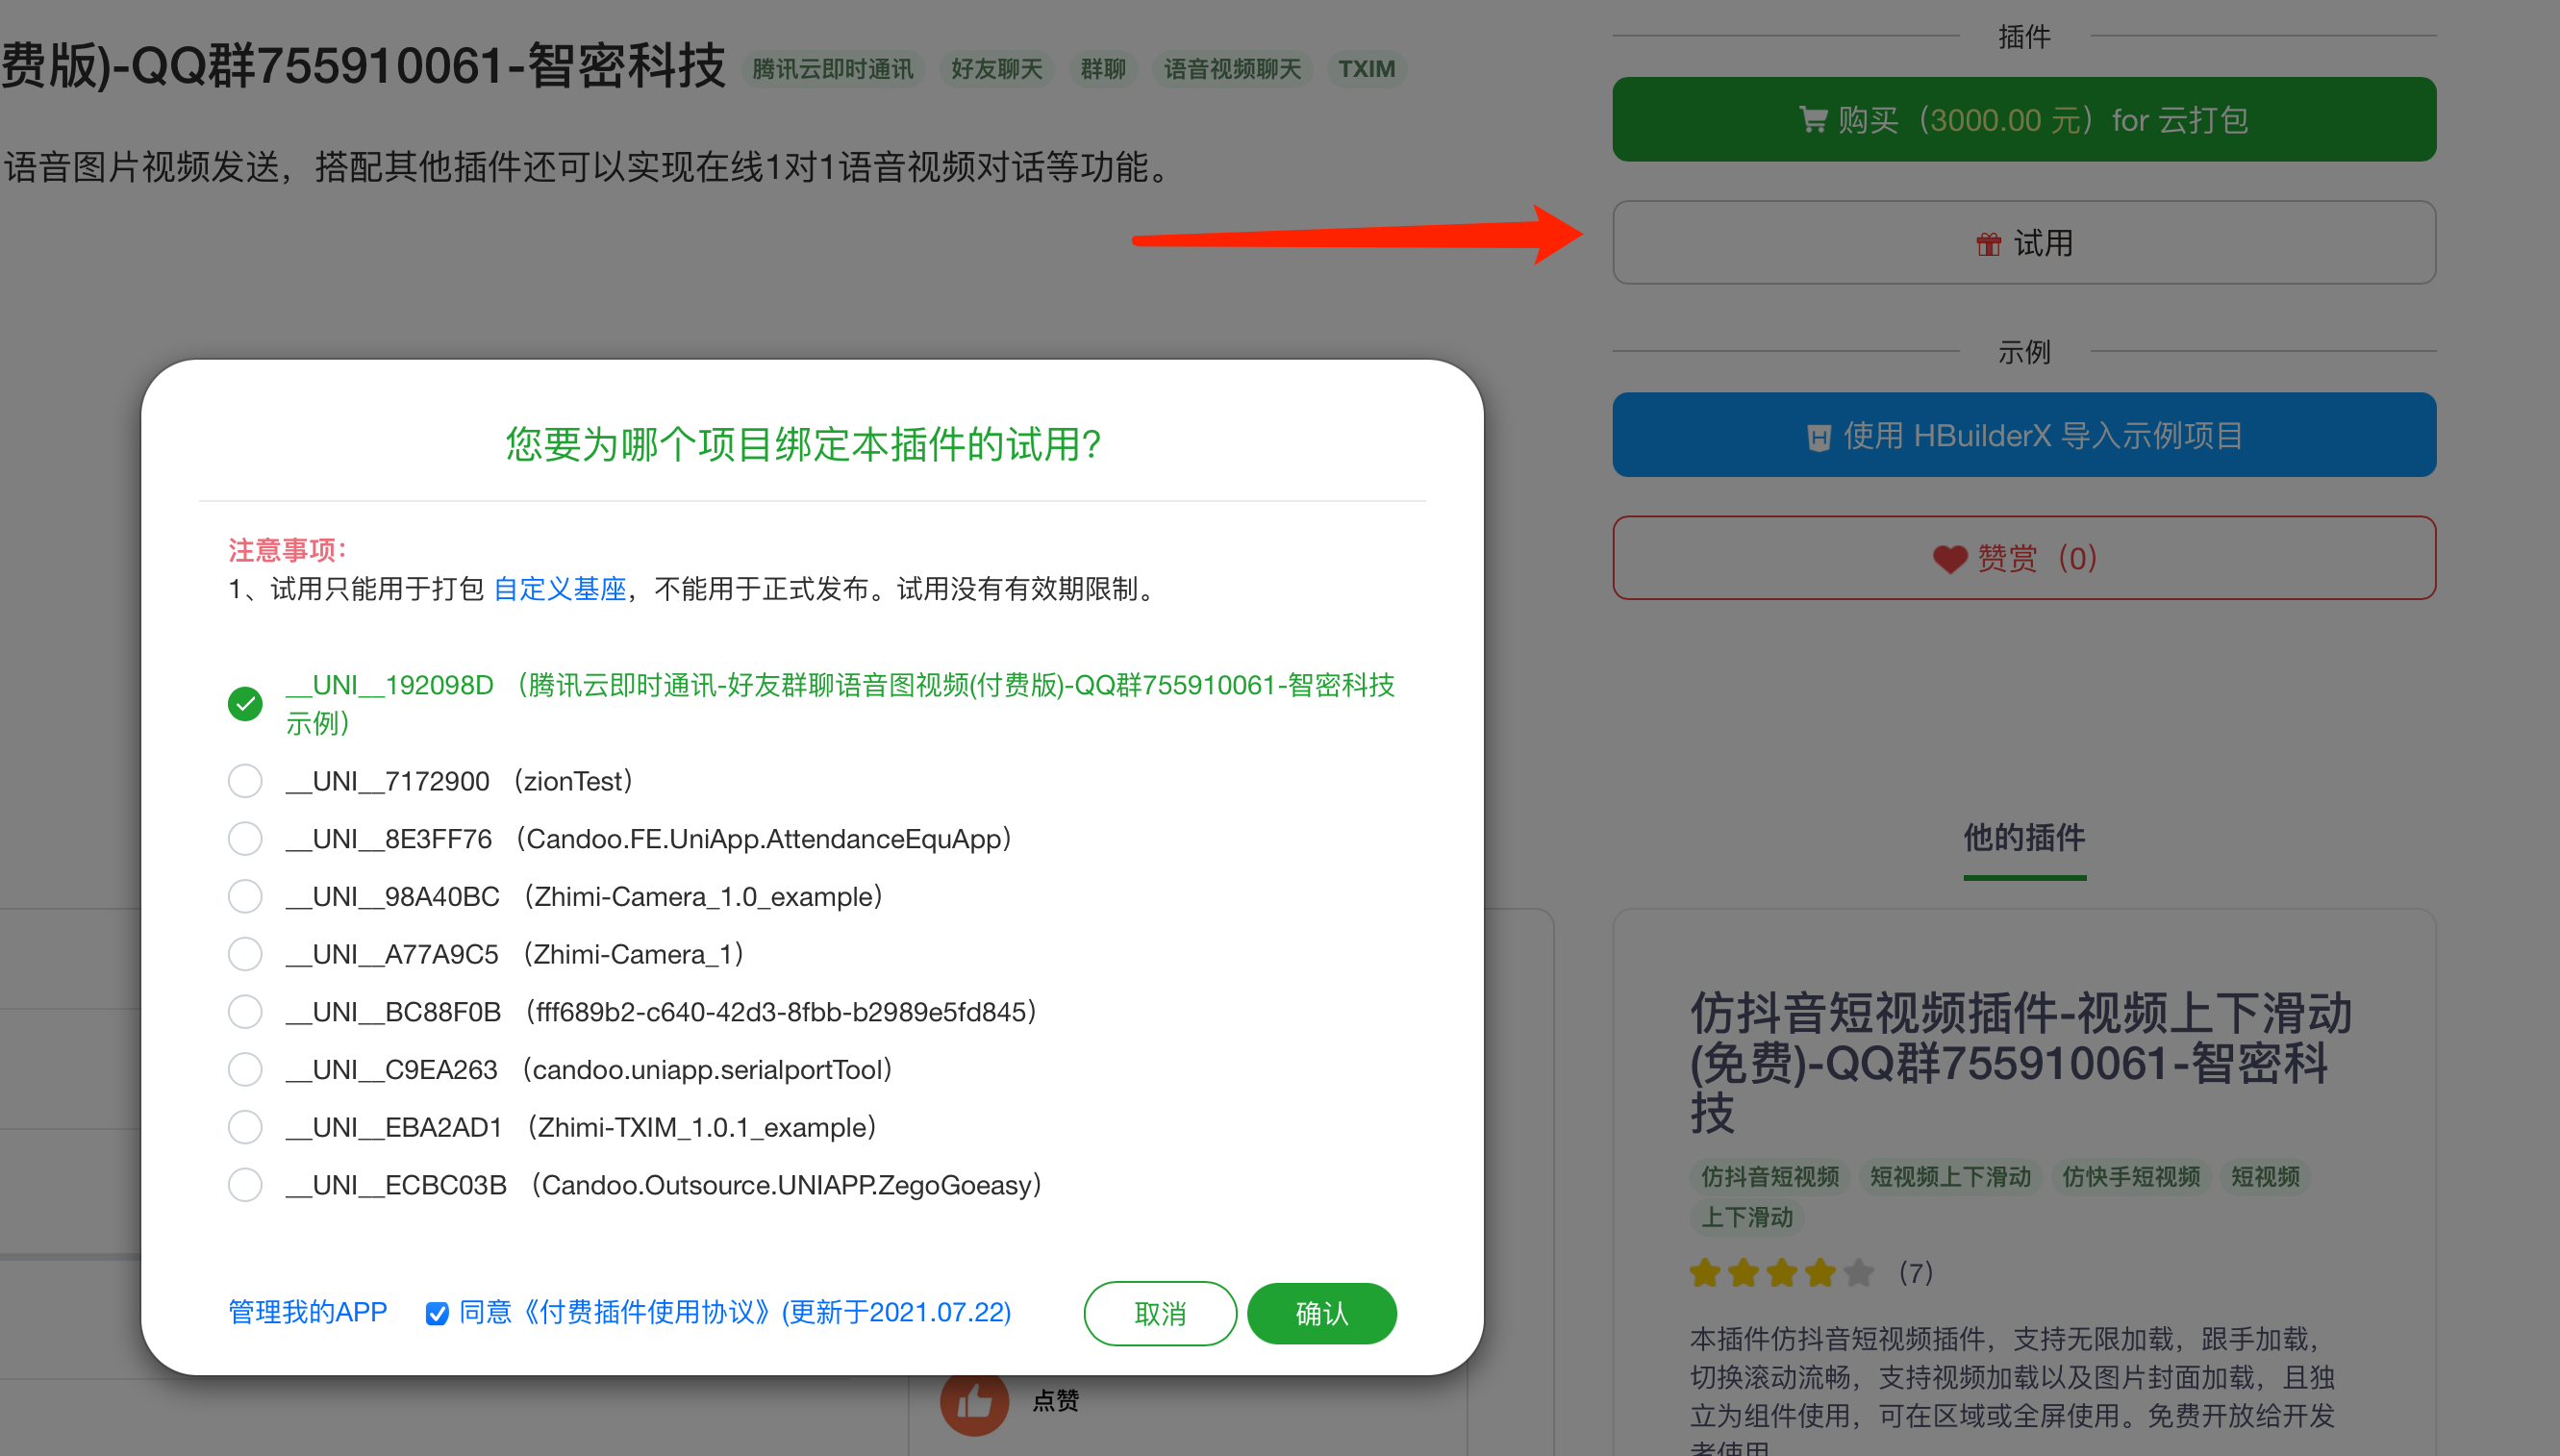This screenshot has width=2560, height=1456.
Task: Click the red heart icon beside 赞赏
Action: 1950,559
